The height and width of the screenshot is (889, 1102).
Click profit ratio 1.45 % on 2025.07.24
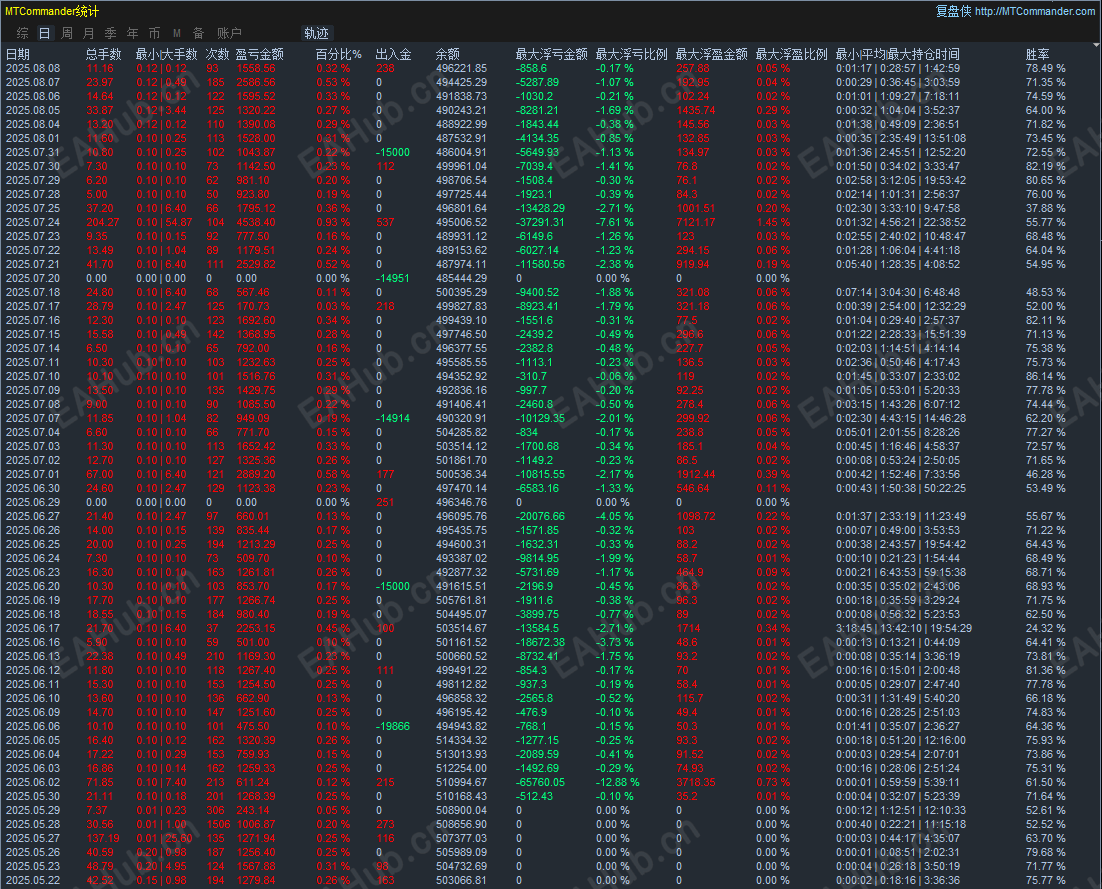pyautogui.click(x=773, y=222)
